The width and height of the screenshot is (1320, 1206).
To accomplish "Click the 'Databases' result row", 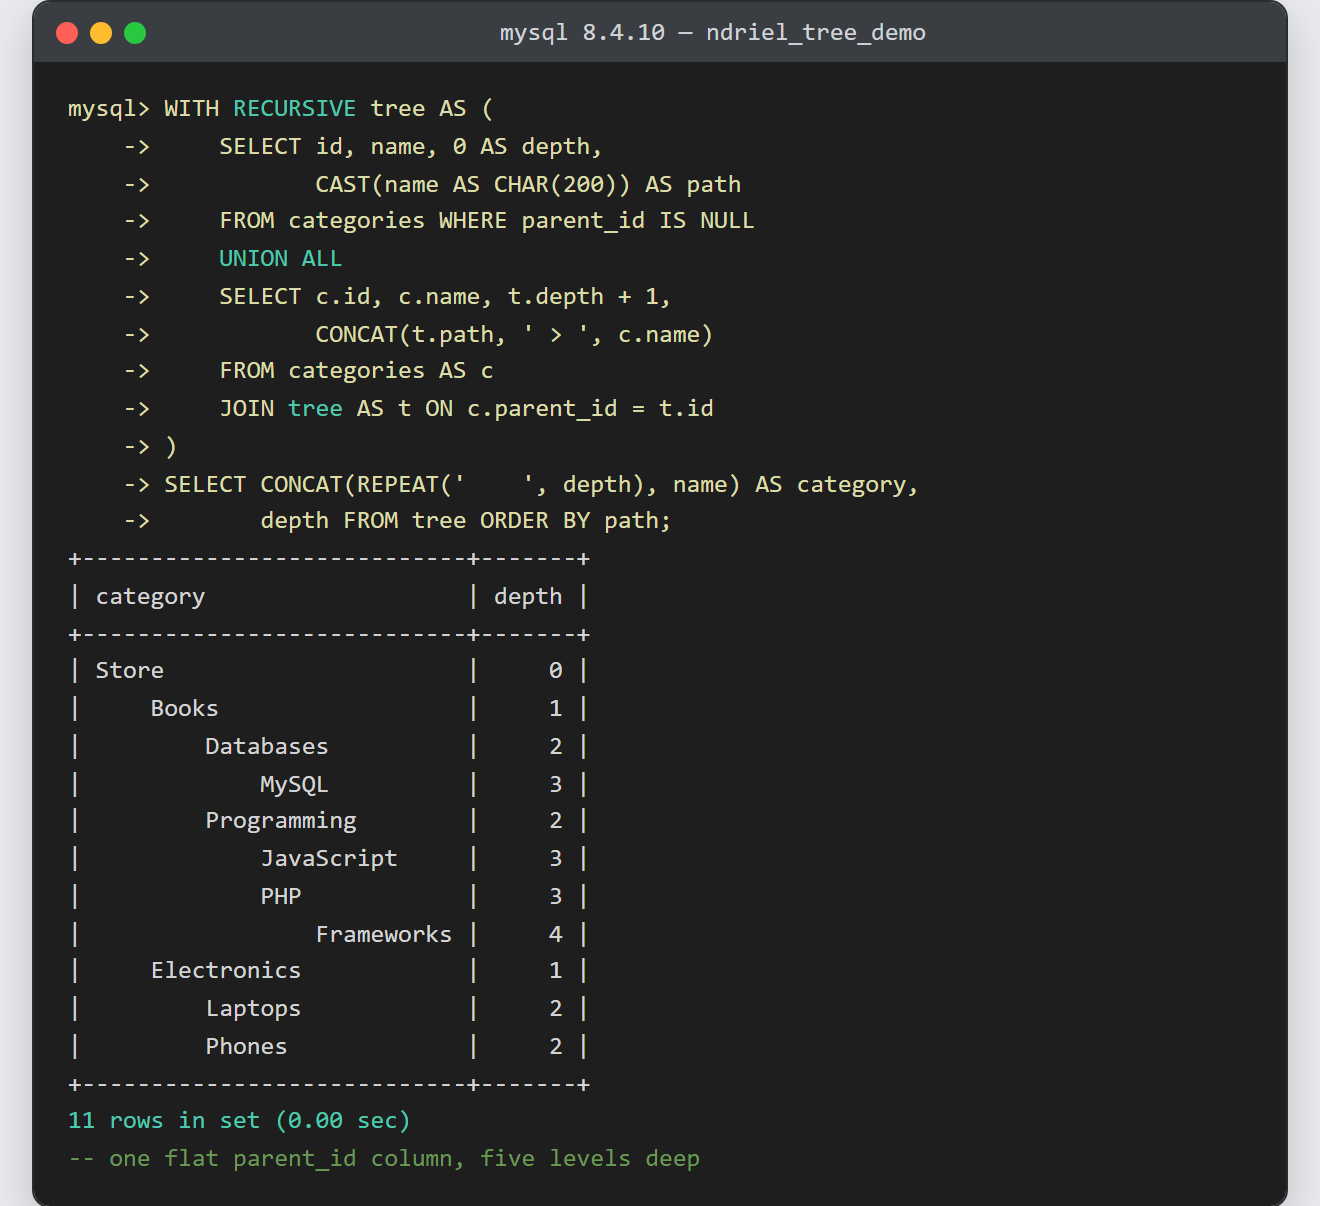I will click(329, 747).
